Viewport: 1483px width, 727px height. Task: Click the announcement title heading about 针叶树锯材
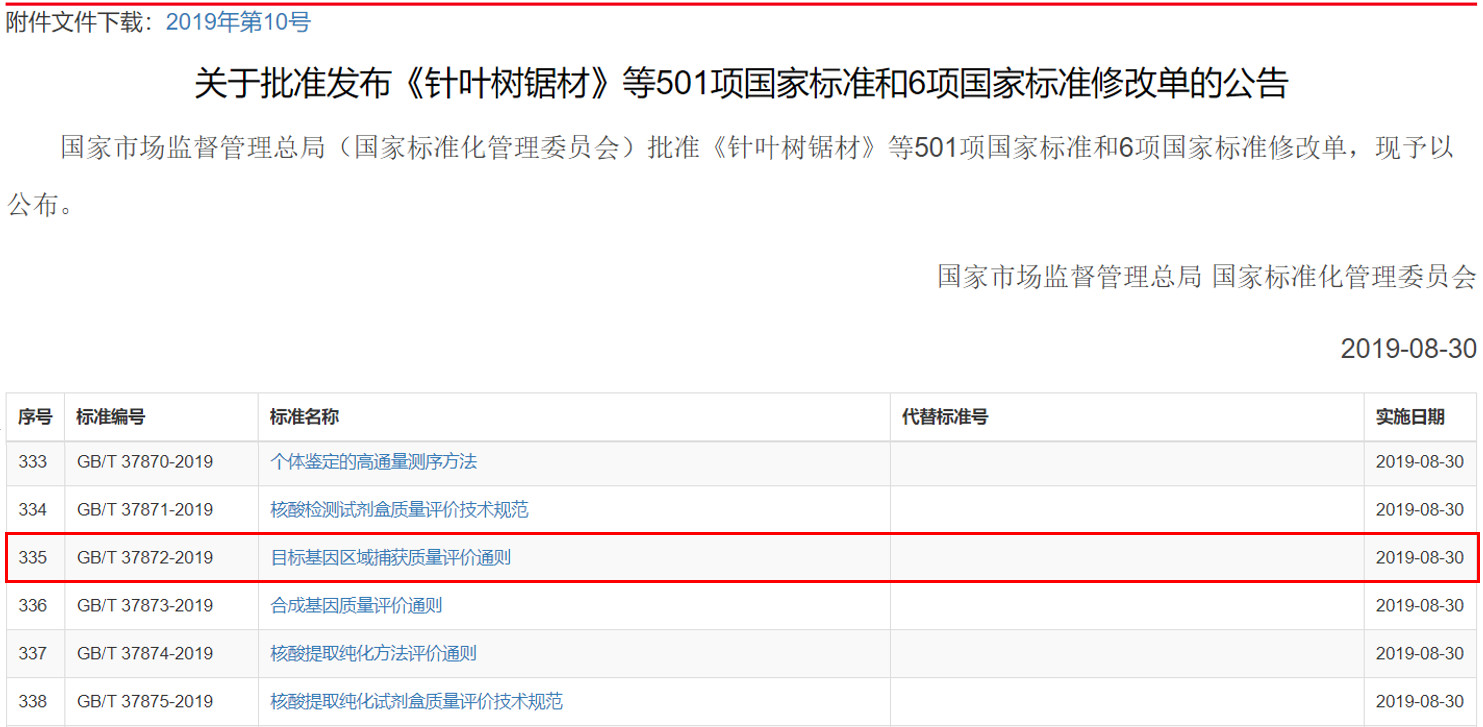pyautogui.click(x=741, y=84)
